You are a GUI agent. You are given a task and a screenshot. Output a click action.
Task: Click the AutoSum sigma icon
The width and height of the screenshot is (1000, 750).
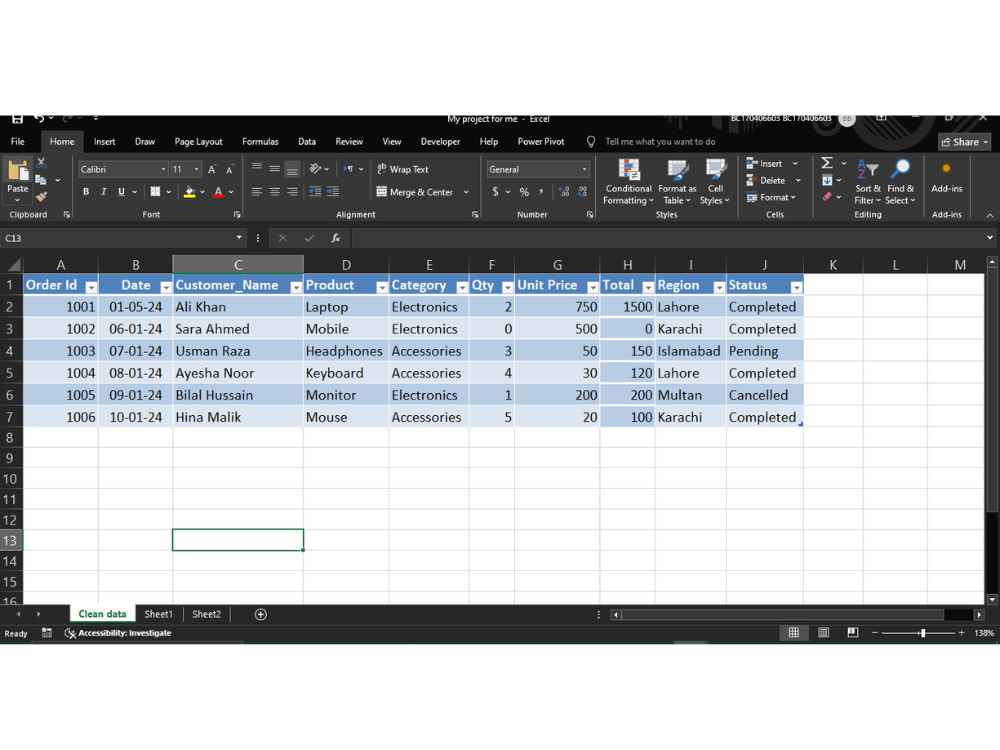tap(827, 163)
